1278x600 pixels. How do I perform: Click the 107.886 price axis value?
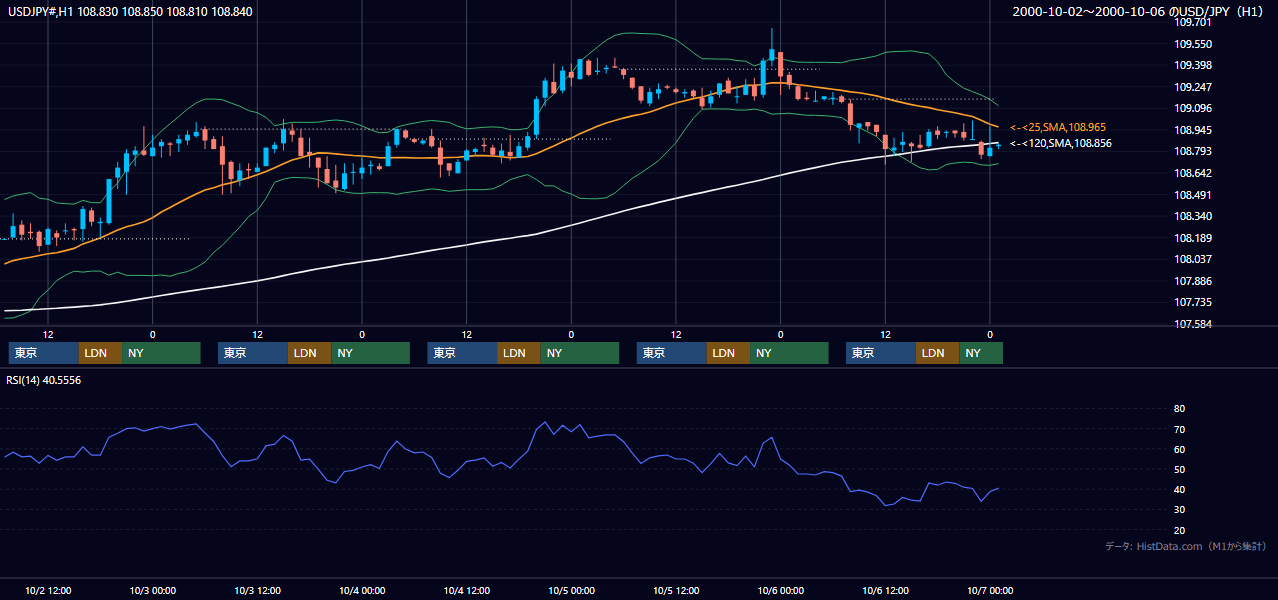[x=1192, y=281]
